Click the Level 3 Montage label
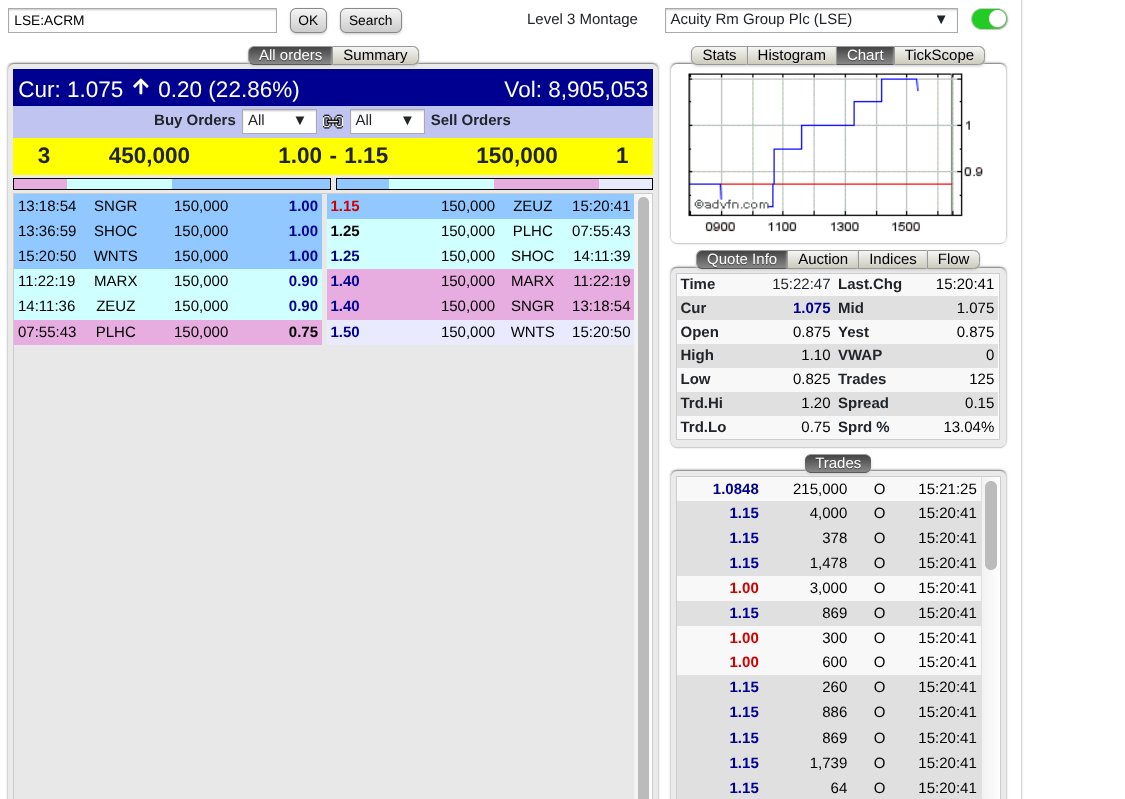Image resolution: width=1125 pixels, height=799 pixels. (582, 19)
